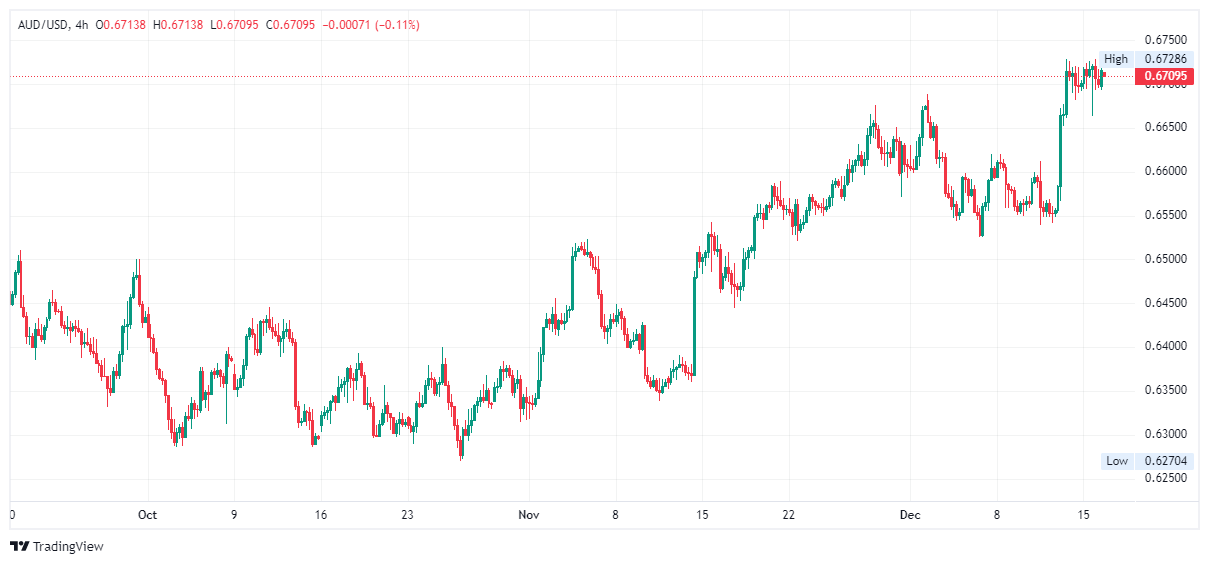
Task: Click the AUD/USD symbol title
Action: (43, 25)
